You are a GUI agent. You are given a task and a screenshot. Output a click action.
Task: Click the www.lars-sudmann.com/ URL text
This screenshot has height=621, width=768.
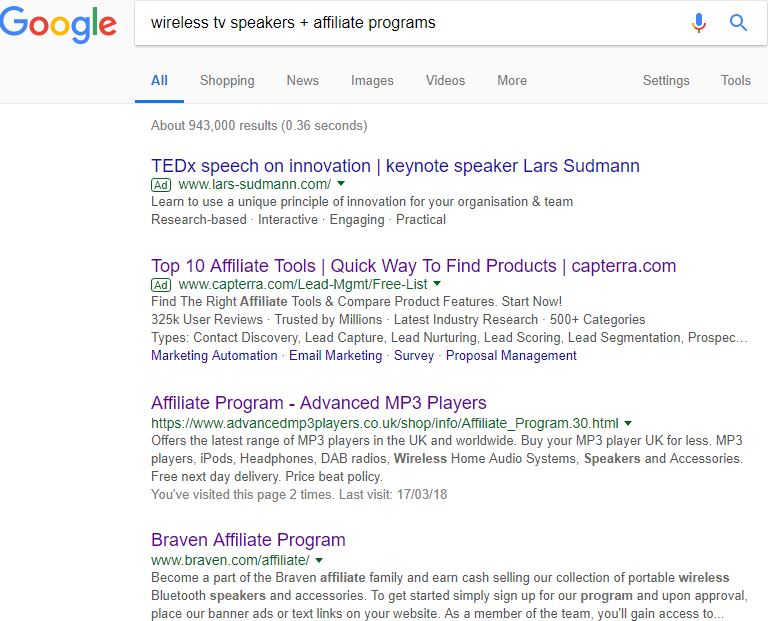pos(255,185)
